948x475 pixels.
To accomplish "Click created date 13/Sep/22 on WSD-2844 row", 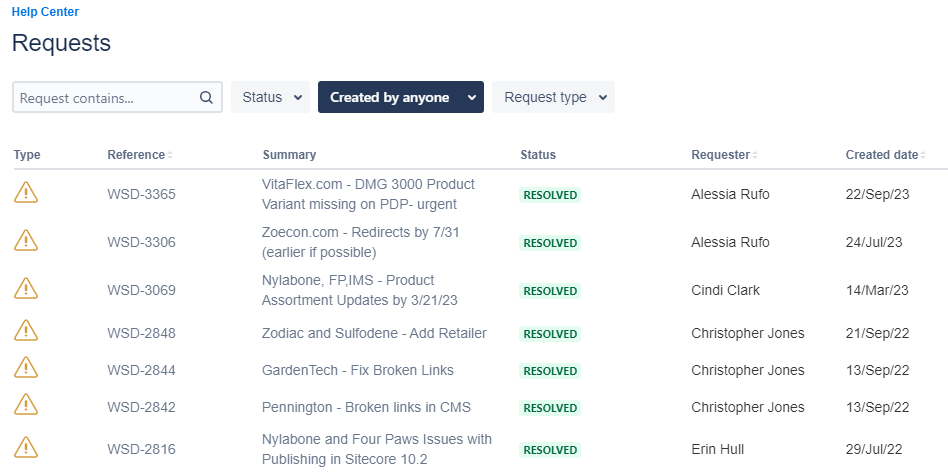I will click(x=877, y=370).
